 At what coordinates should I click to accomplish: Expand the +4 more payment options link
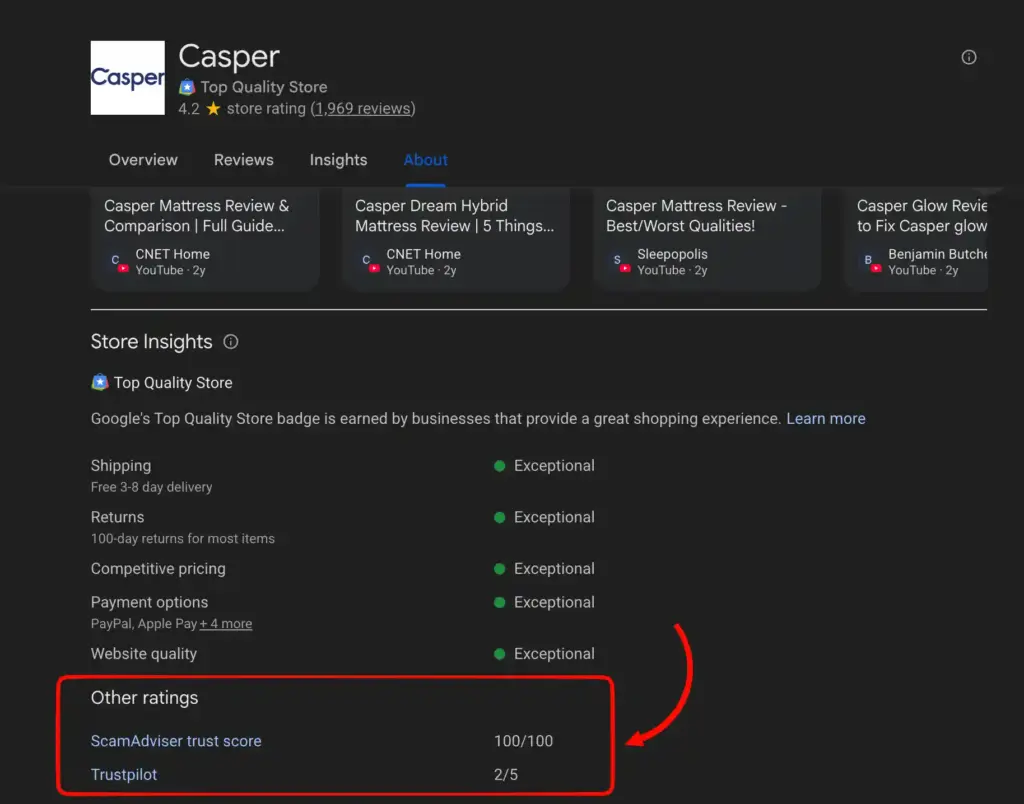pyautogui.click(x=226, y=624)
